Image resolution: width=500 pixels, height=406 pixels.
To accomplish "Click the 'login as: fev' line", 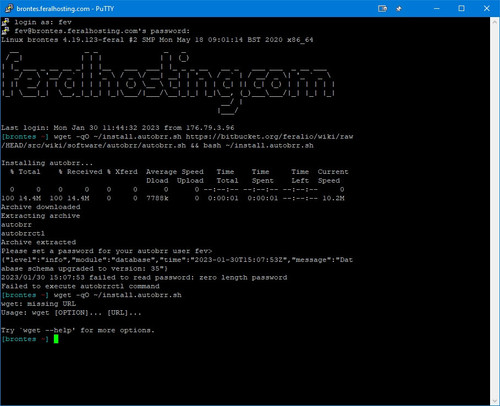I will click(43, 22).
